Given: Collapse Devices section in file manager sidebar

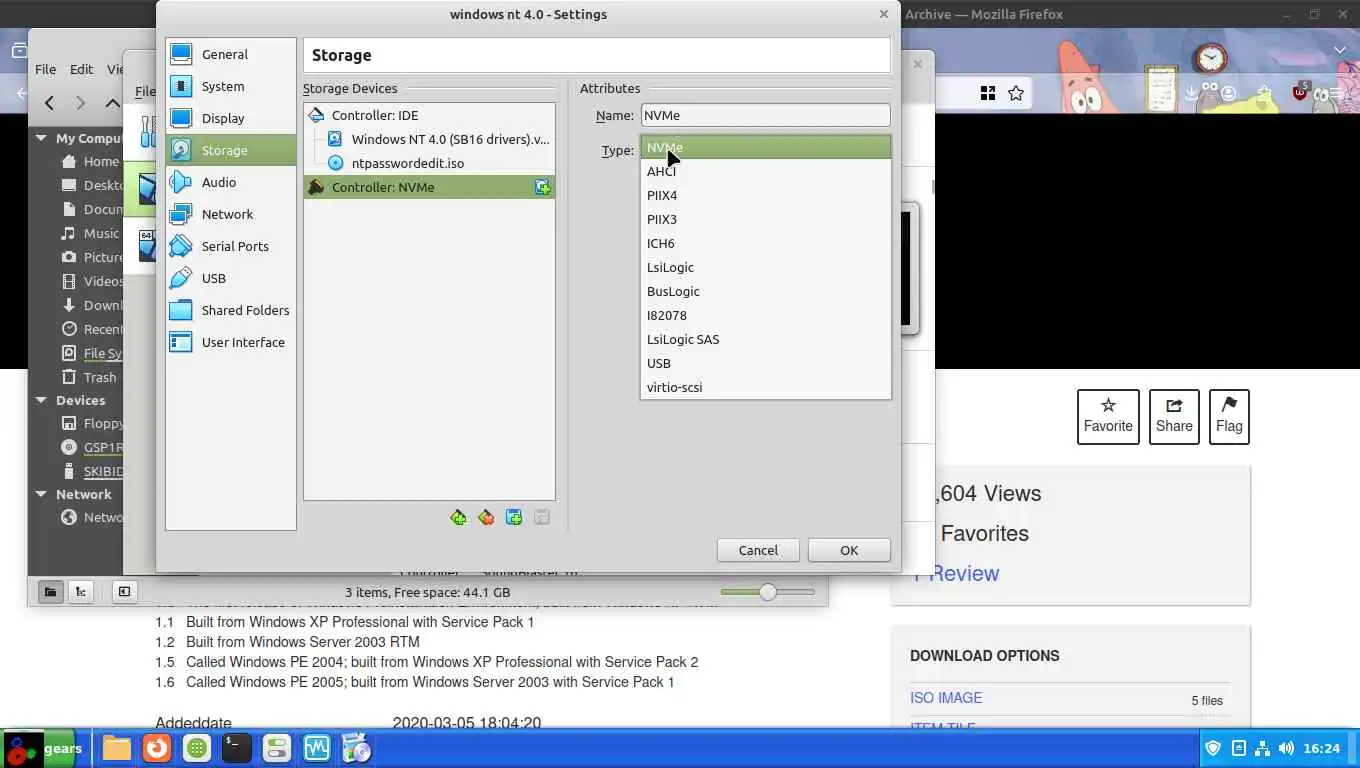Looking at the screenshot, I should point(41,400).
